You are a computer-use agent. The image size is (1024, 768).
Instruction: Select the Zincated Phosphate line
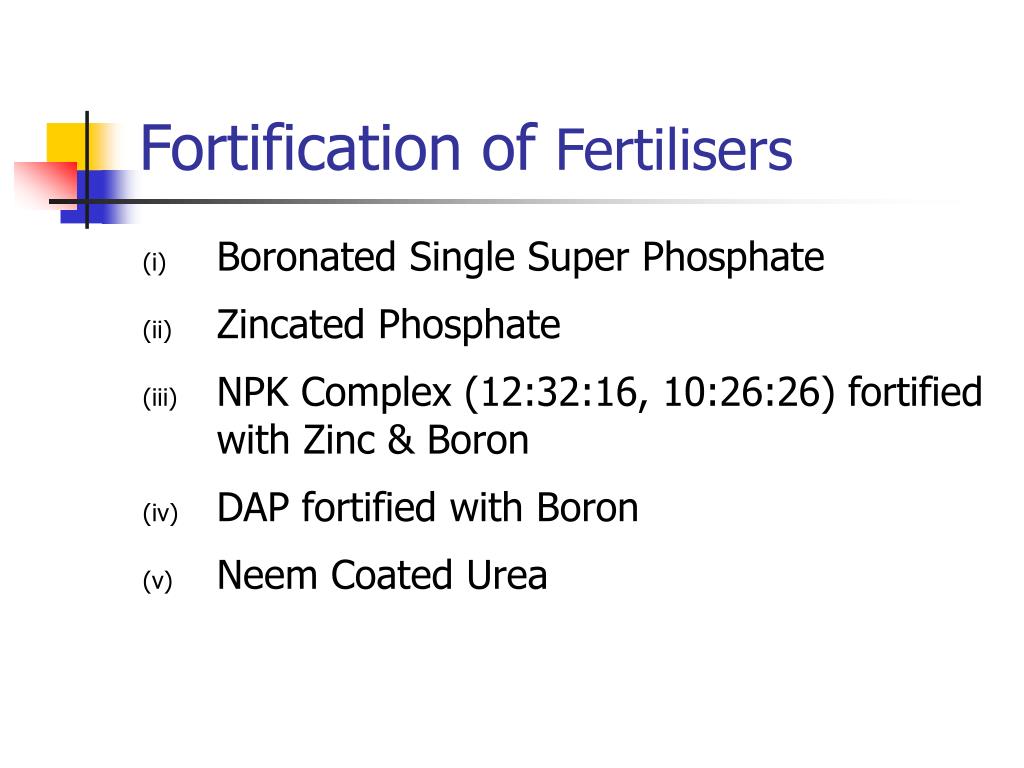(389, 326)
